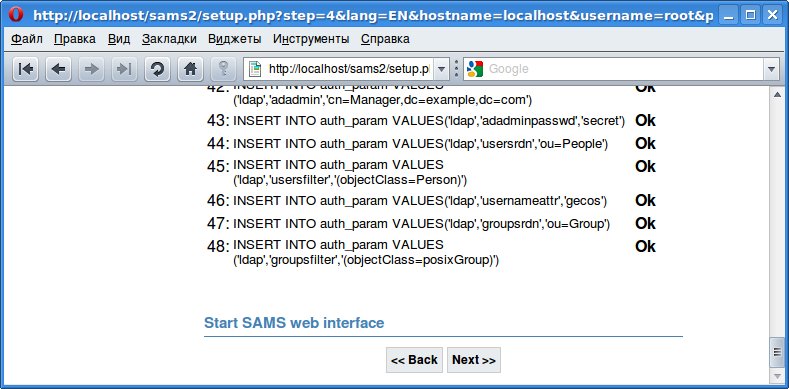This screenshot has height=389, width=789.
Task: Click the << Back button
Action: point(414,360)
